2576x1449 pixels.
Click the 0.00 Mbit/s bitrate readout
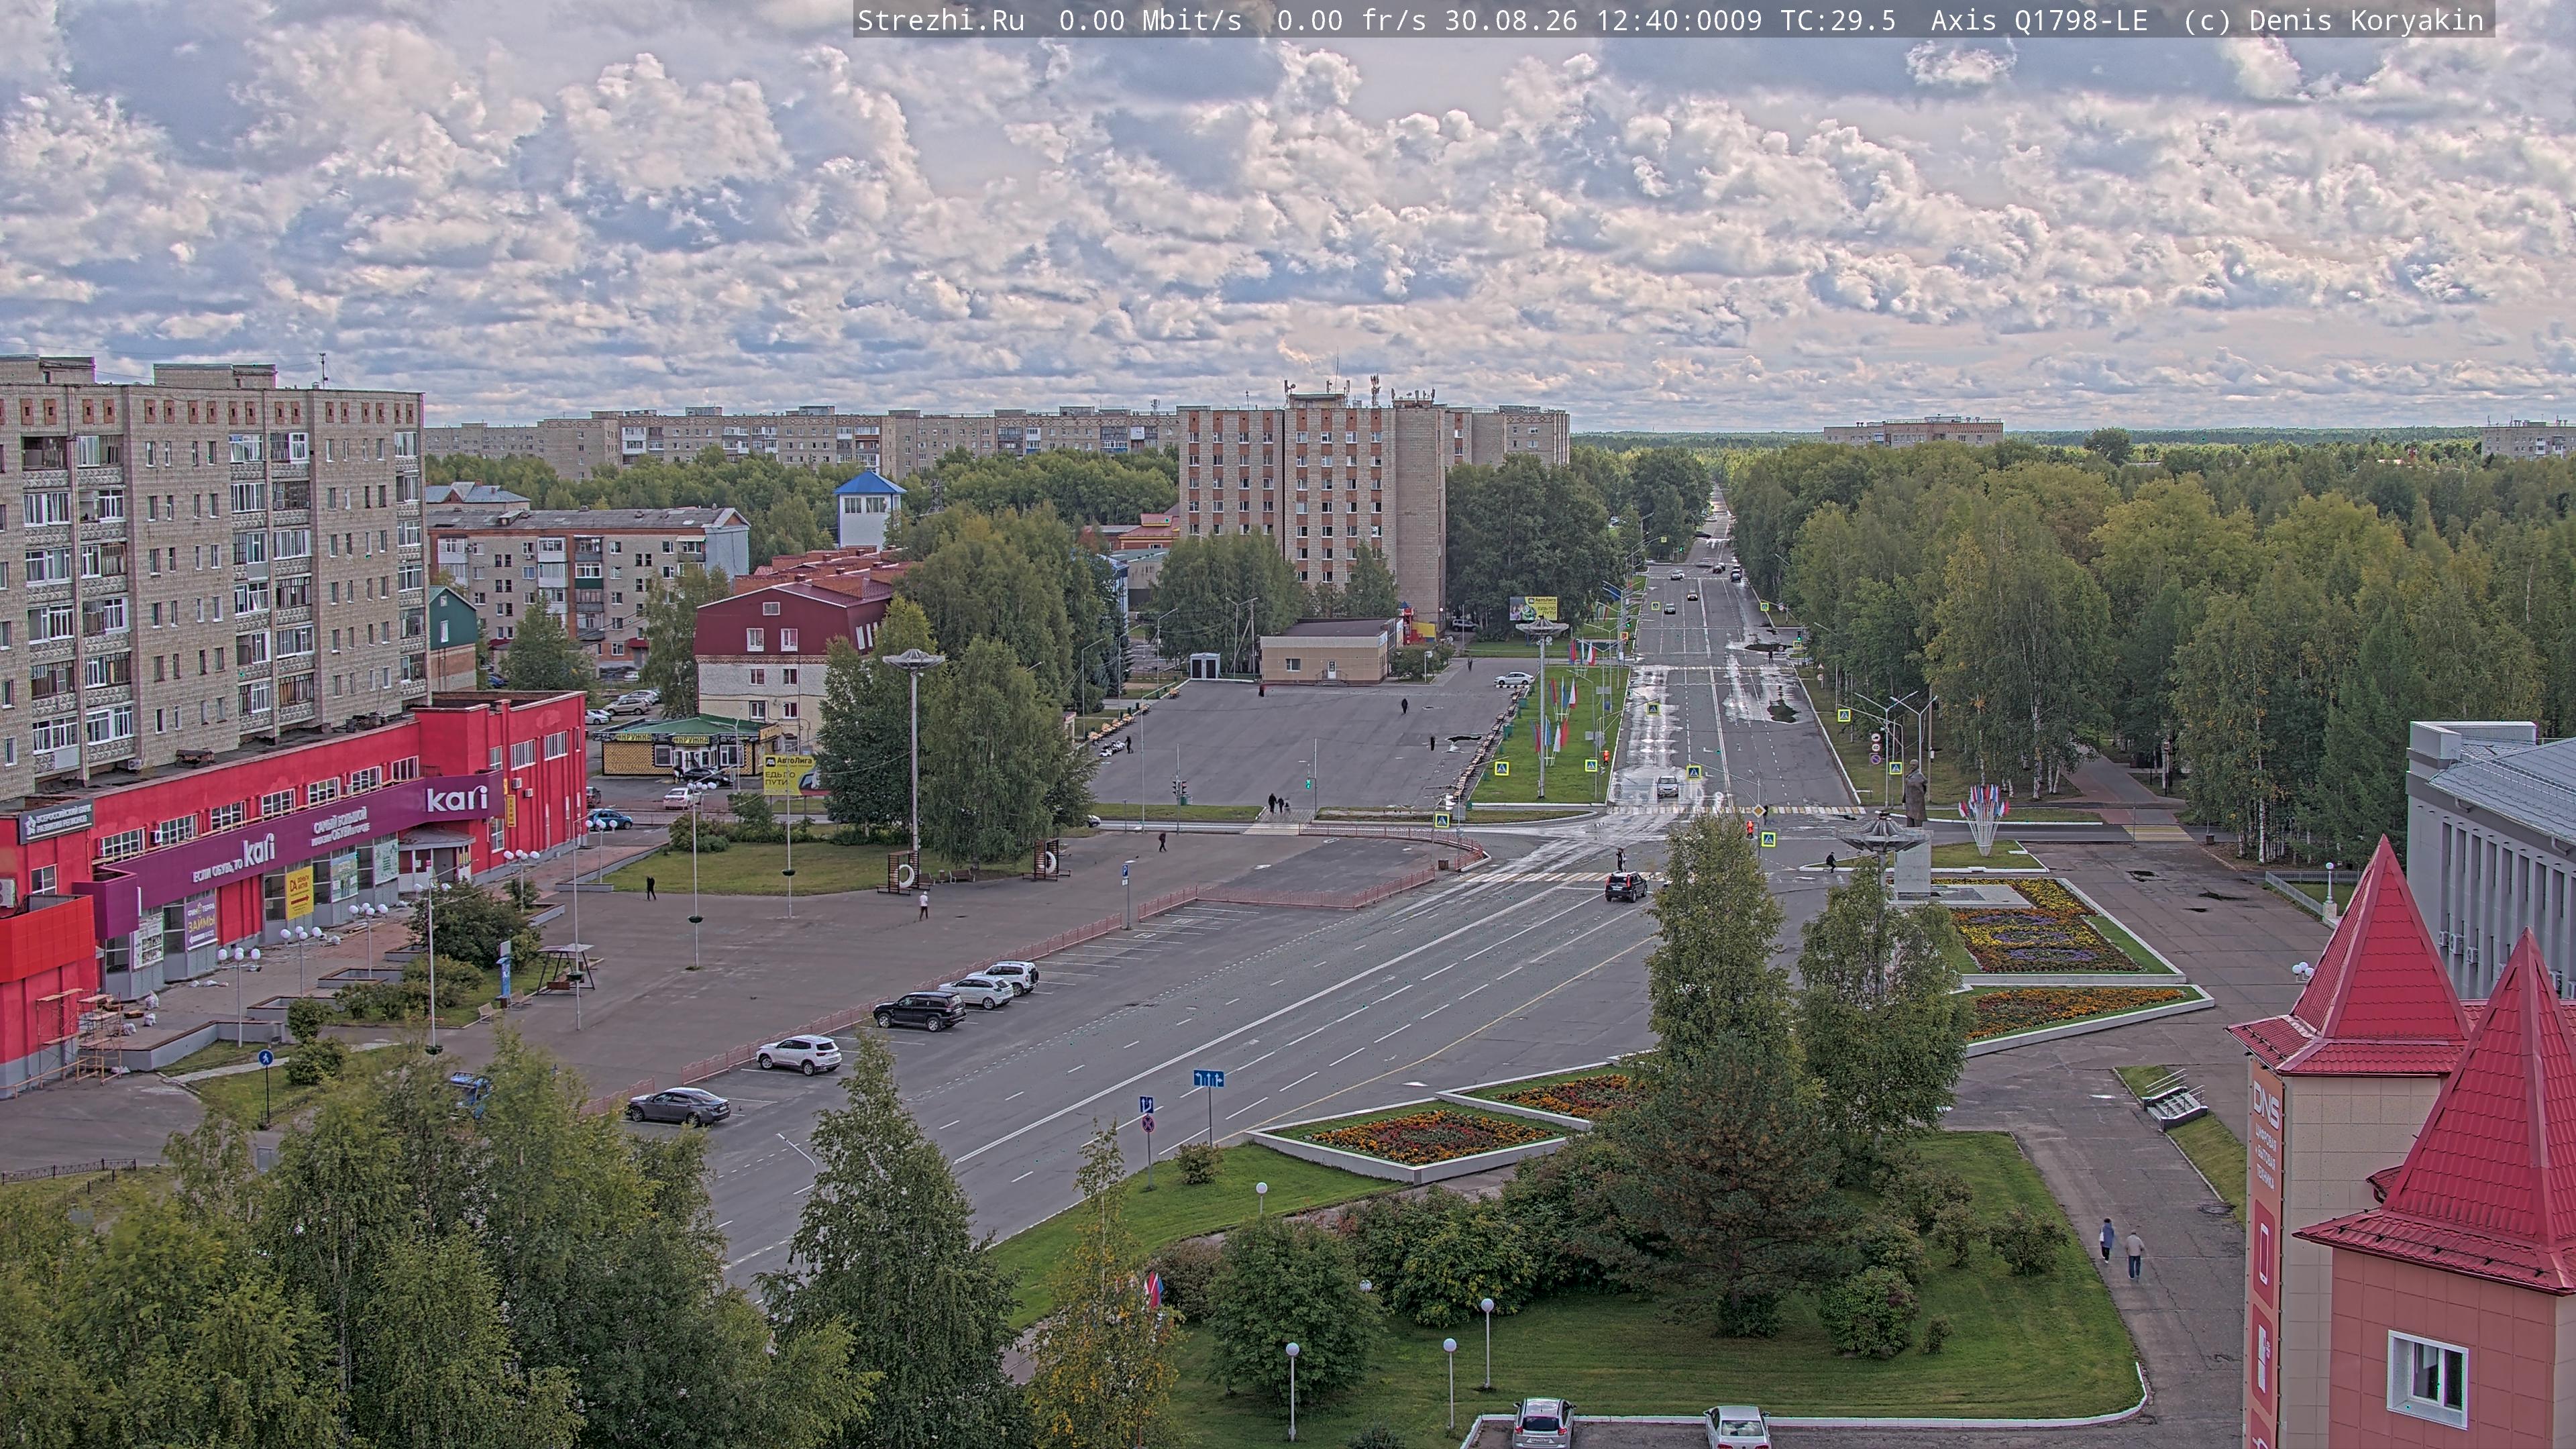point(1150,21)
